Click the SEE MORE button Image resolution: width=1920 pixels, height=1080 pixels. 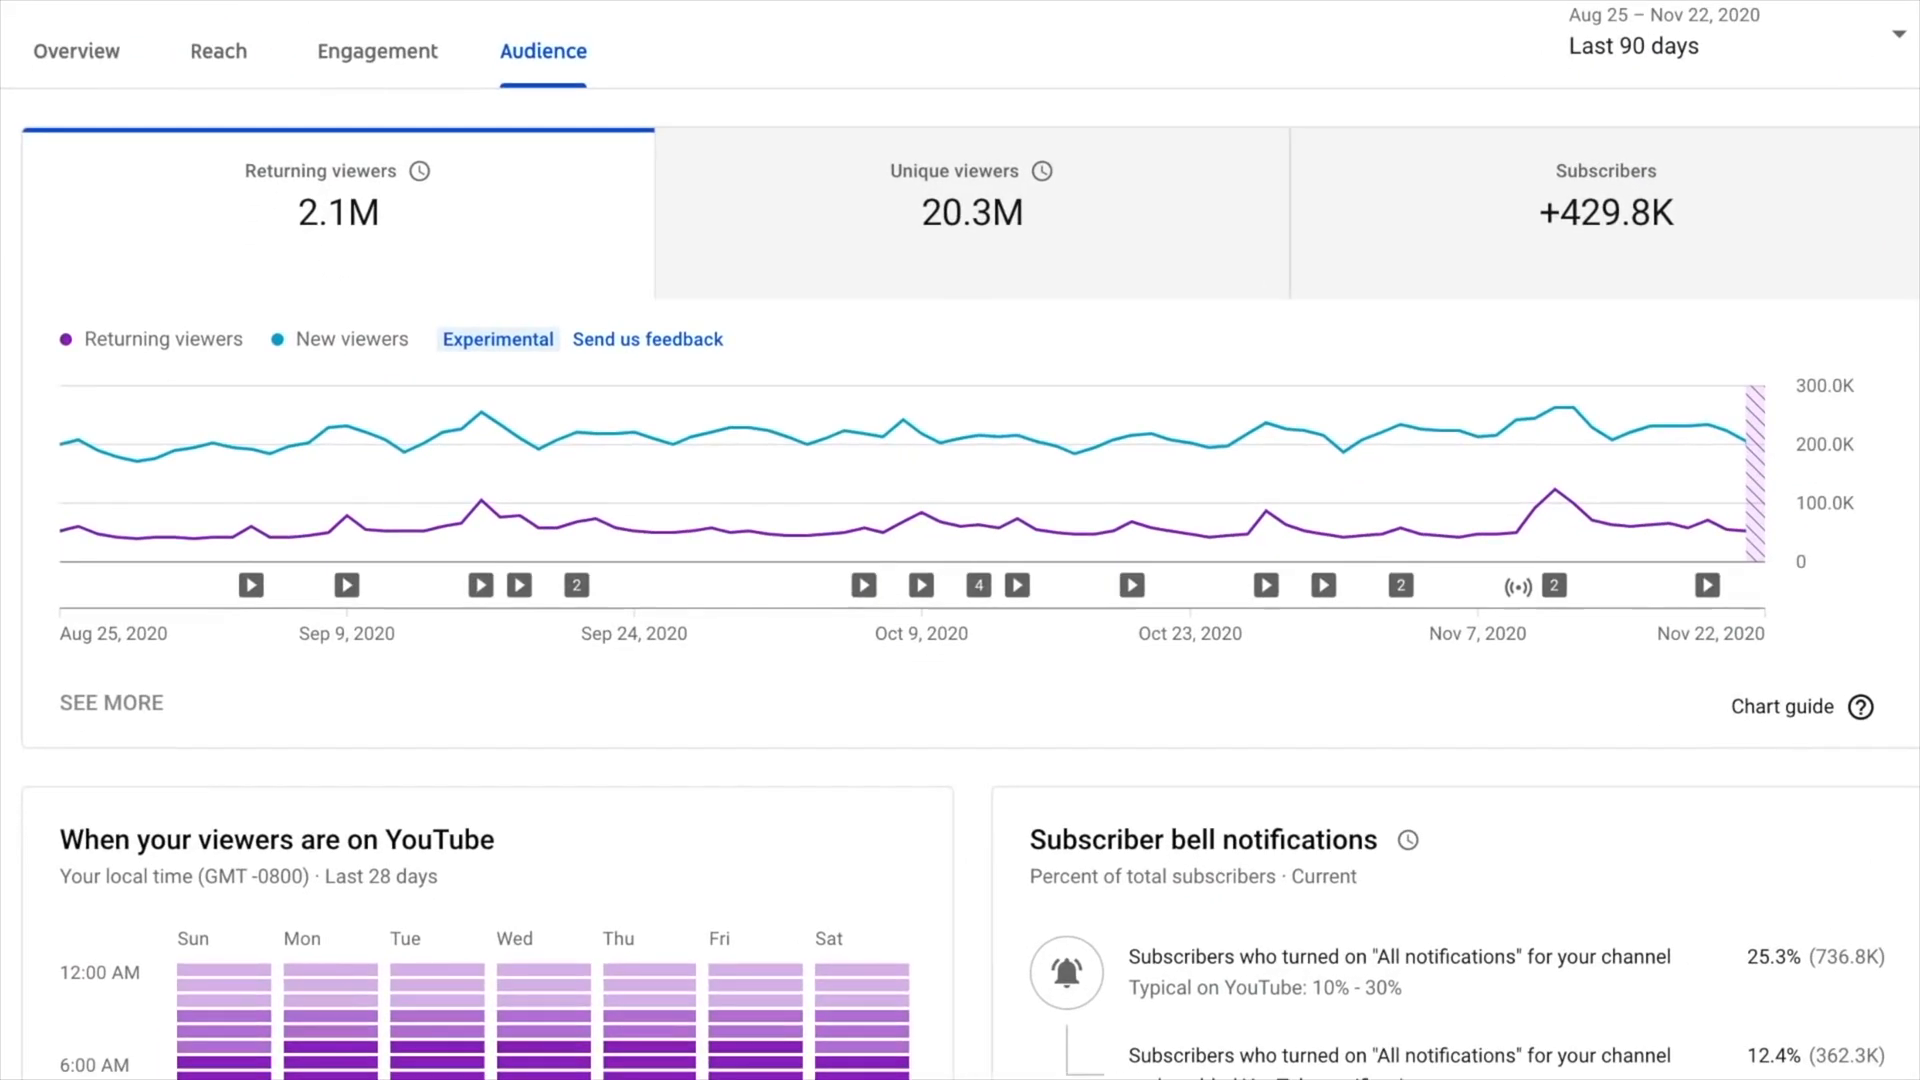pos(111,703)
